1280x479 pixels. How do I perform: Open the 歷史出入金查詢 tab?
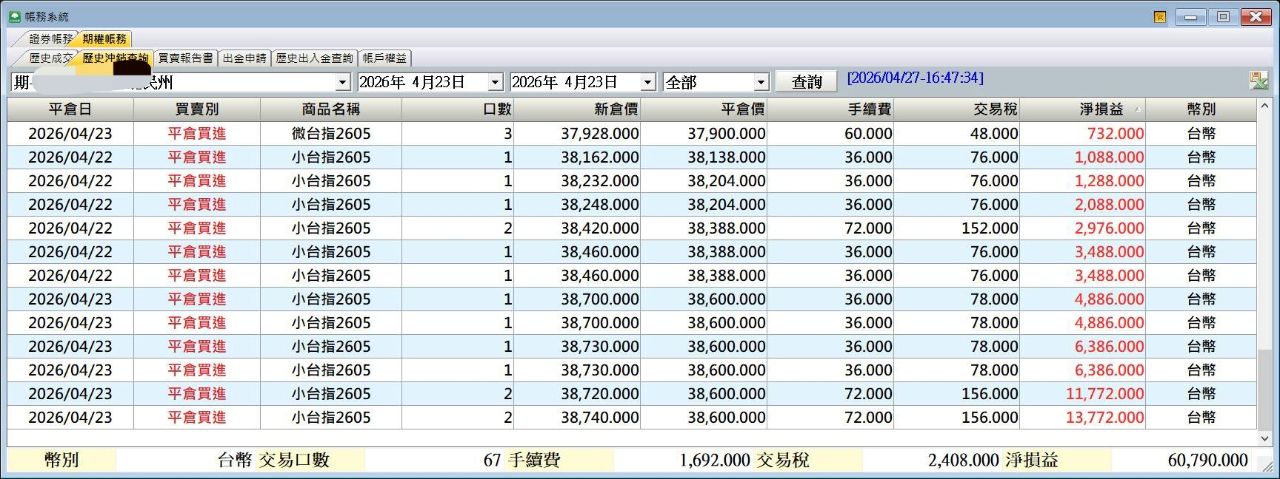coord(314,58)
